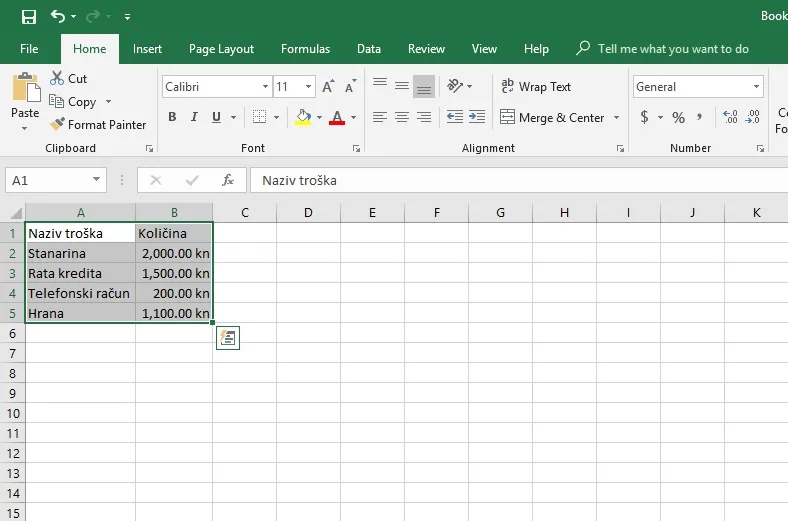Open the font size 11 dropdown

click(x=309, y=87)
